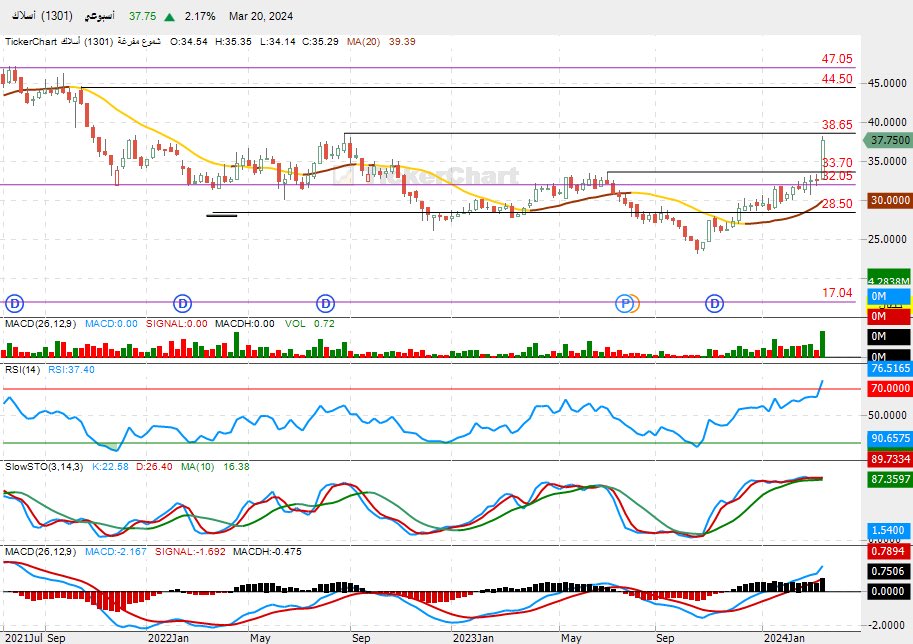The height and width of the screenshot is (644, 913).
Task: Click the 2.17% change value
Action: (200, 16)
